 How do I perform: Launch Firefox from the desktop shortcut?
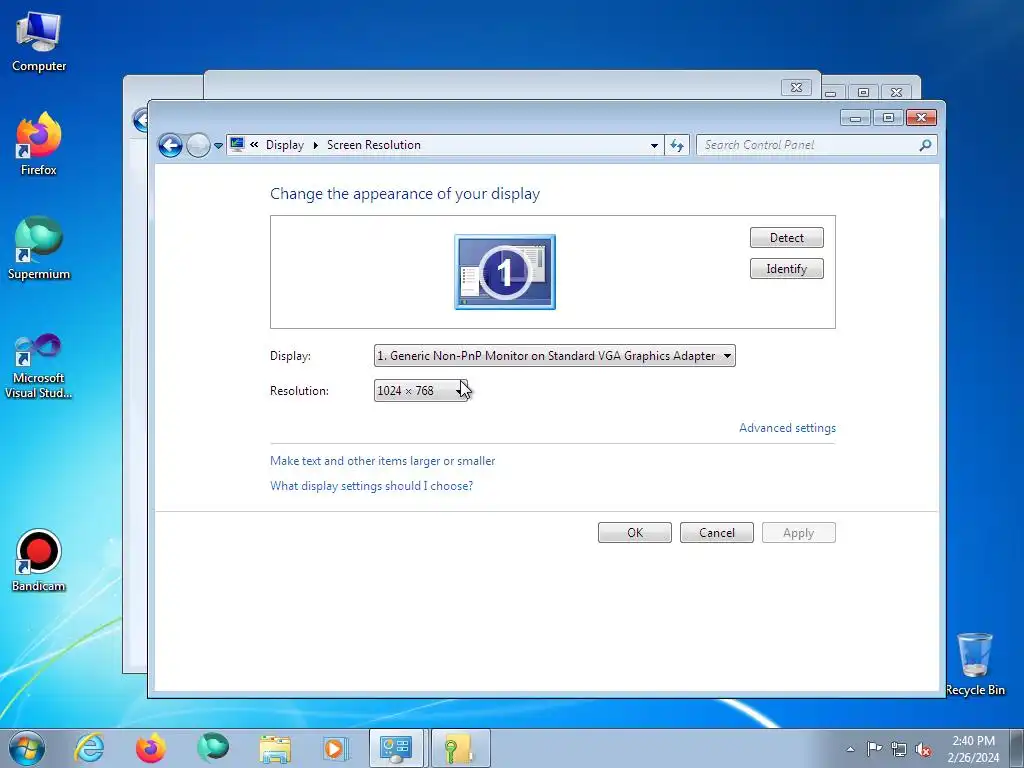pyautogui.click(x=39, y=144)
